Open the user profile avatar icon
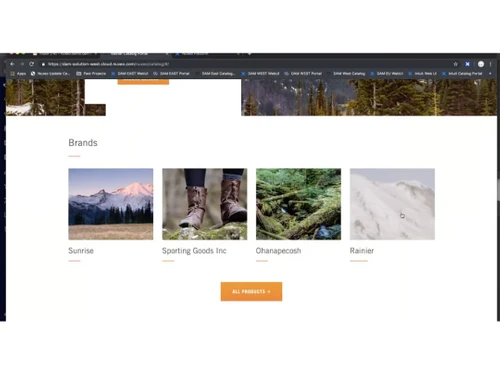This screenshot has height=375, width=500. pos(481,64)
